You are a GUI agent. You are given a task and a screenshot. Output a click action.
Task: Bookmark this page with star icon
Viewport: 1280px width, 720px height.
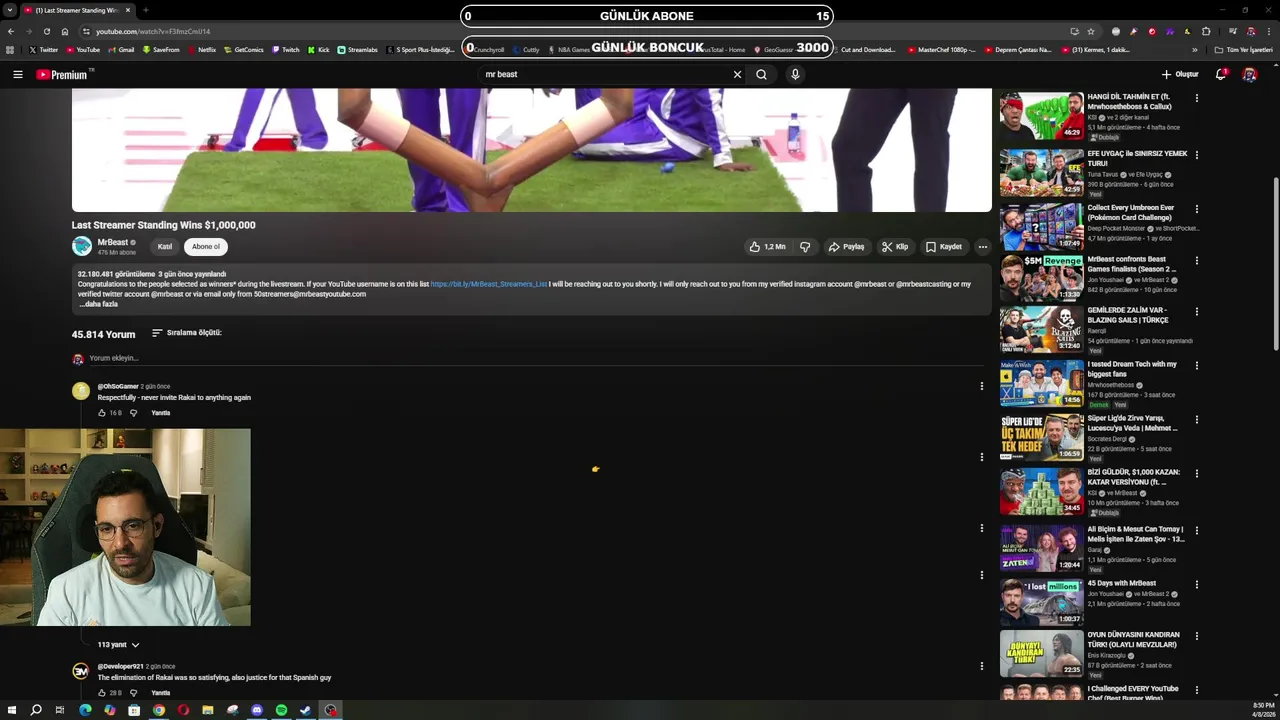click(x=1091, y=31)
